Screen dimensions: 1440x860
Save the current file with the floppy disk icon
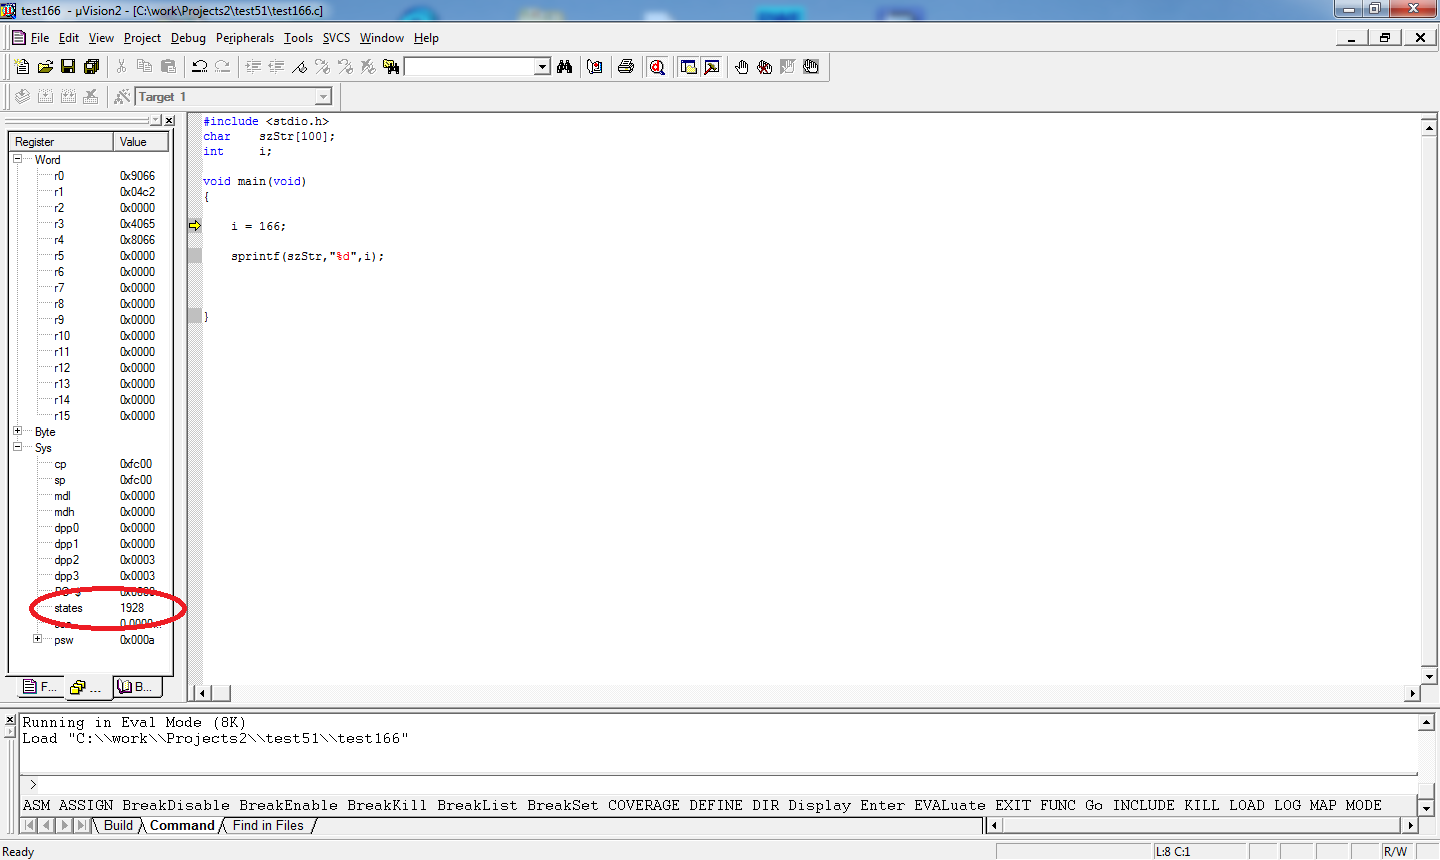tap(68, 67)
